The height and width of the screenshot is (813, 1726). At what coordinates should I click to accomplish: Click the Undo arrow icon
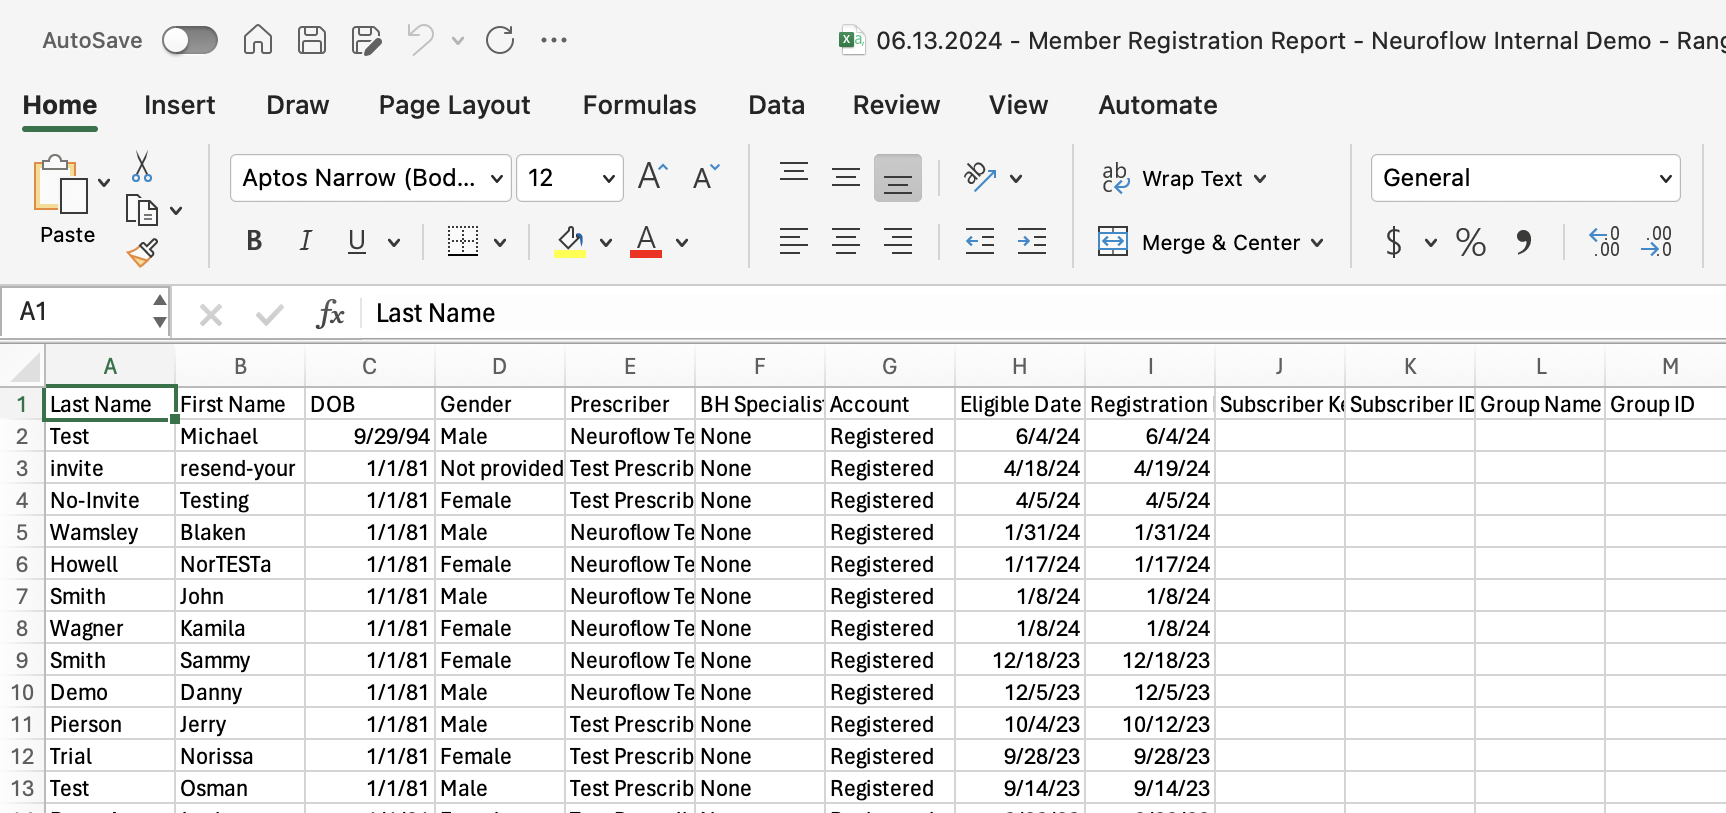[420, 40]
